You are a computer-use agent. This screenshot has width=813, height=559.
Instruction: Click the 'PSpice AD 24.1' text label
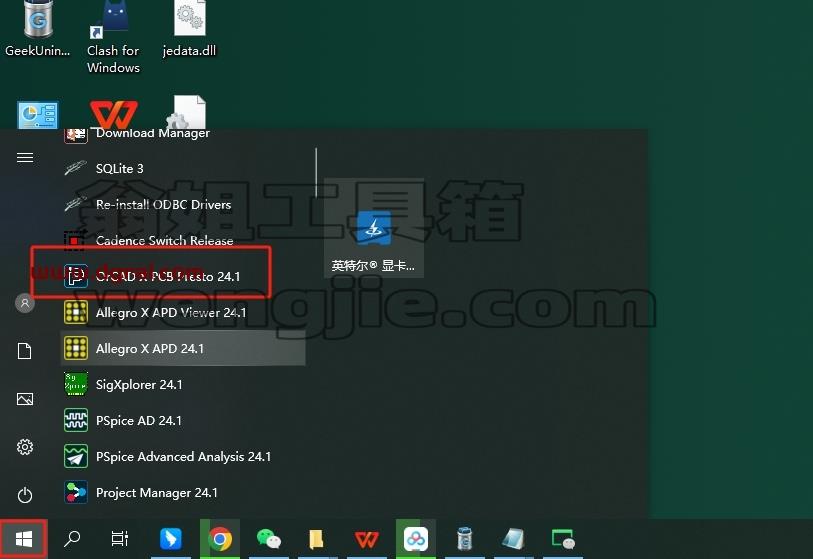click(139, 421)
